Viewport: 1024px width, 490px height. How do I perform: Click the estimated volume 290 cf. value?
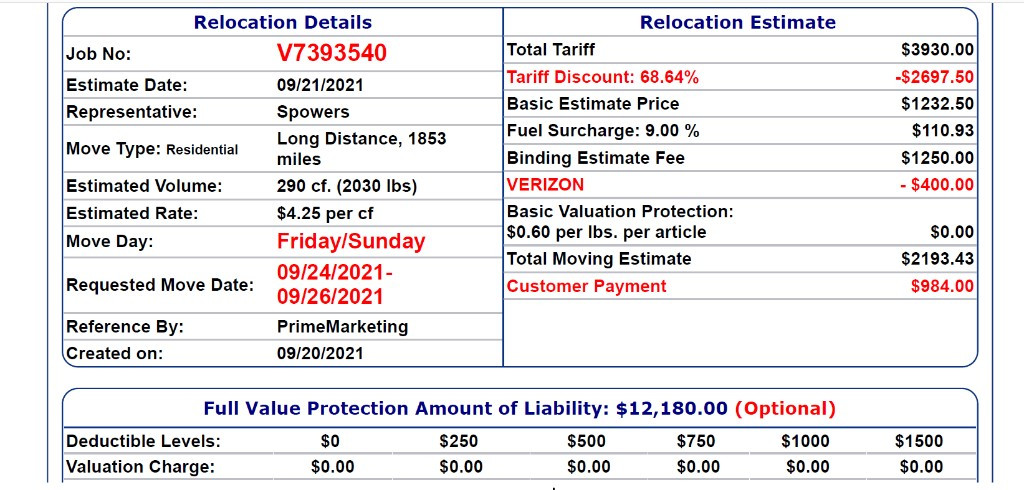click(x=346, y=186)
